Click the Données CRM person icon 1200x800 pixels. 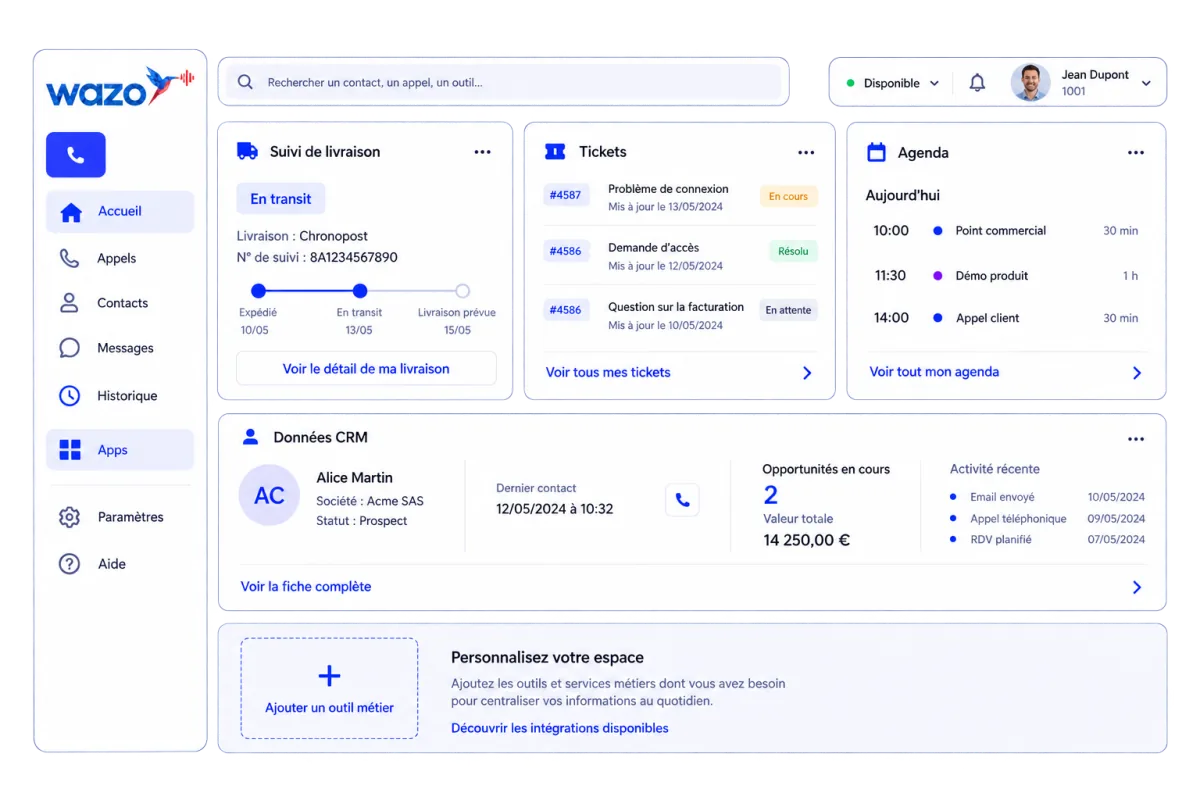coord(250,437)
